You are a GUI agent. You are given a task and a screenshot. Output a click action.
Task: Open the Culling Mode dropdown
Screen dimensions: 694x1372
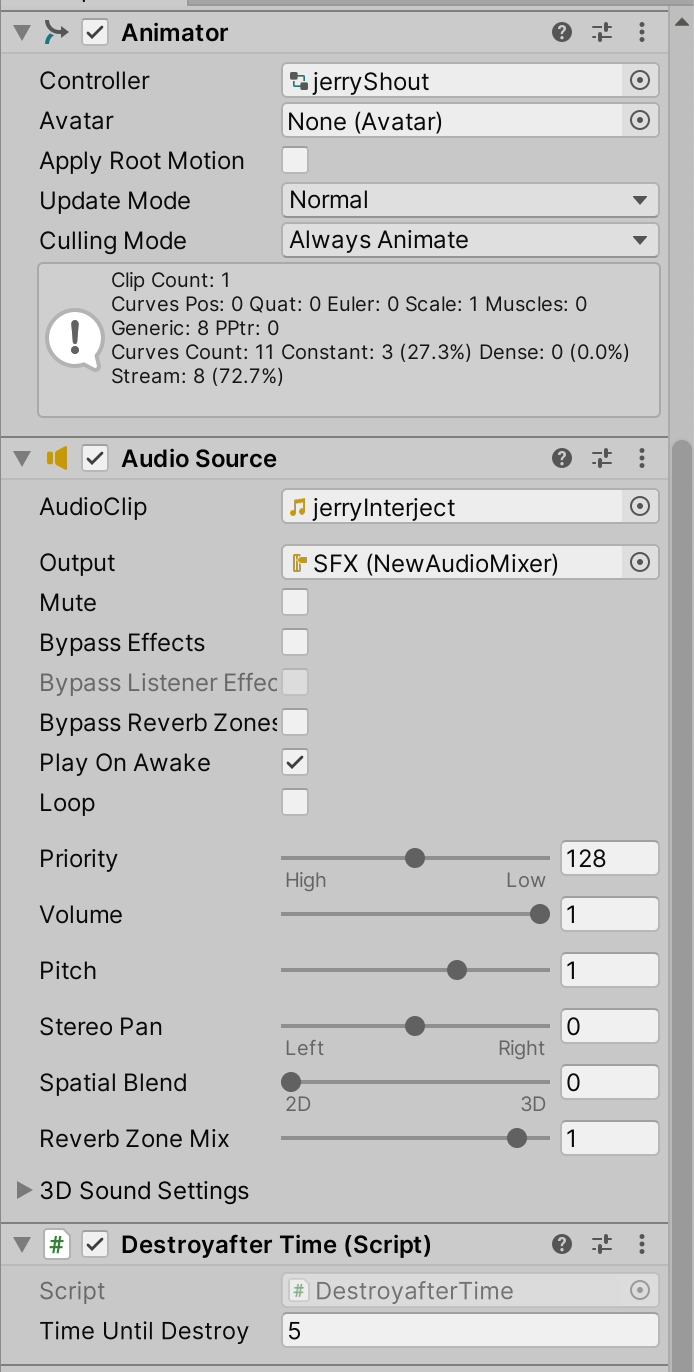pos(470,240)
